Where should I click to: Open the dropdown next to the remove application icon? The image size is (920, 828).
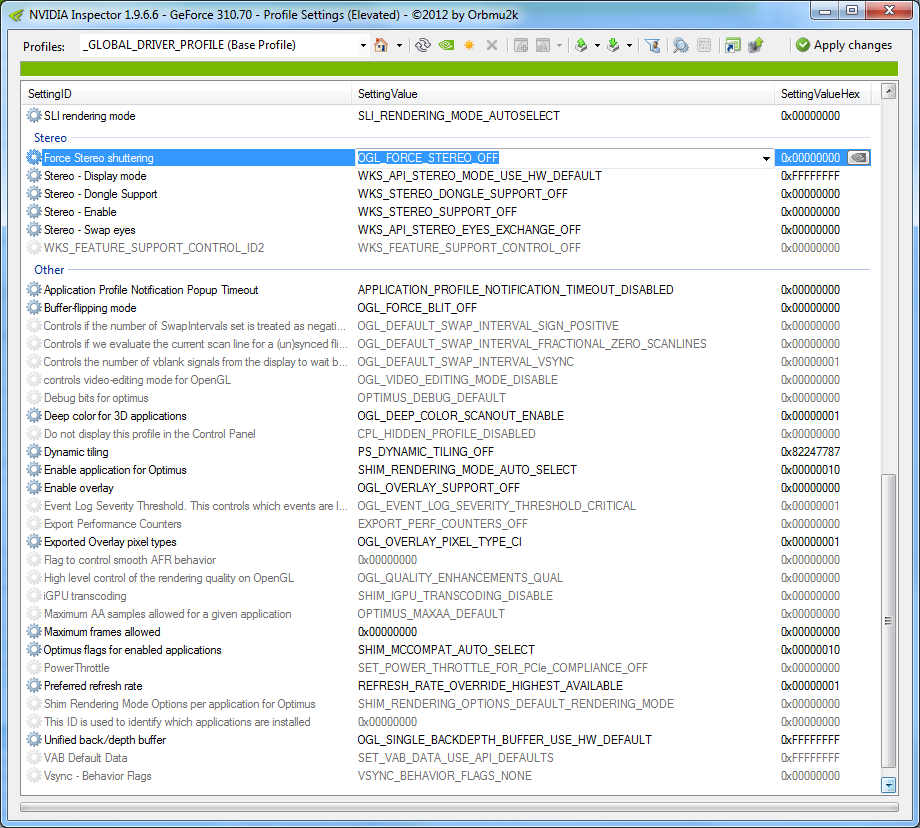(559, 45)
